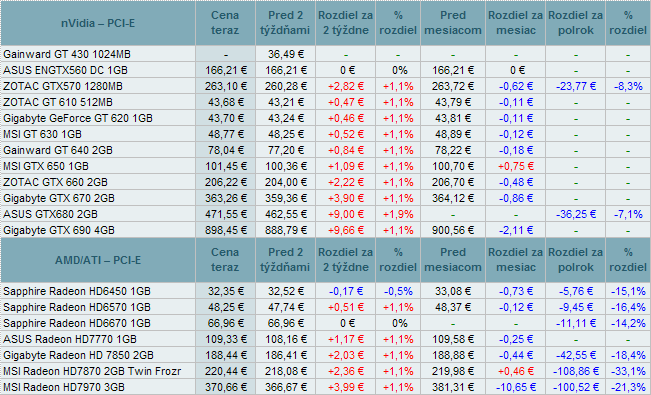The height and width of the screenshot is (395, 651).
Task: Click the Gigabyte GTX 670 2GB entry
Action: (x=59, y=198)
